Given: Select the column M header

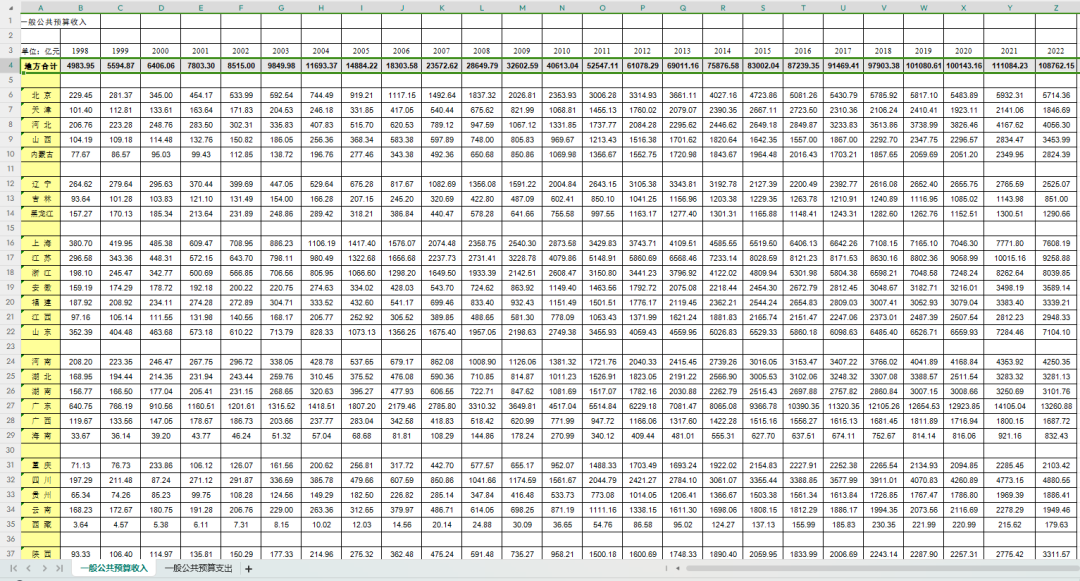Looking at the screenshot, I should [522, 5].
